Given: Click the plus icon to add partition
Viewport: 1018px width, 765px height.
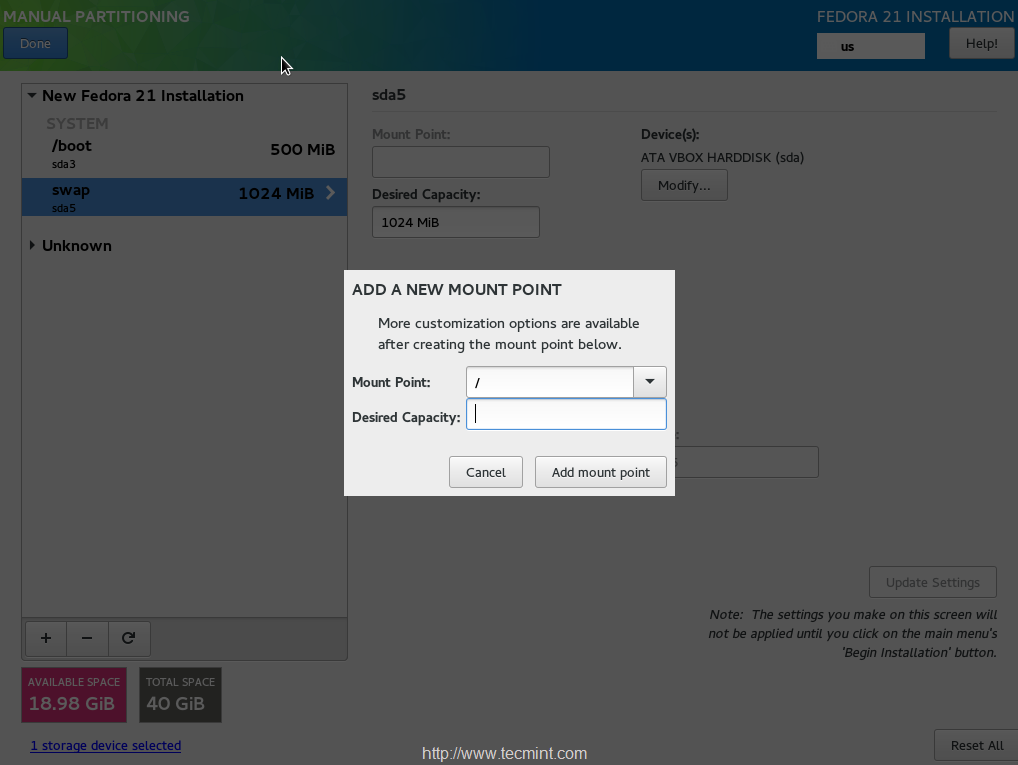Looking at the screenshot, I should (x=45, y=638).
